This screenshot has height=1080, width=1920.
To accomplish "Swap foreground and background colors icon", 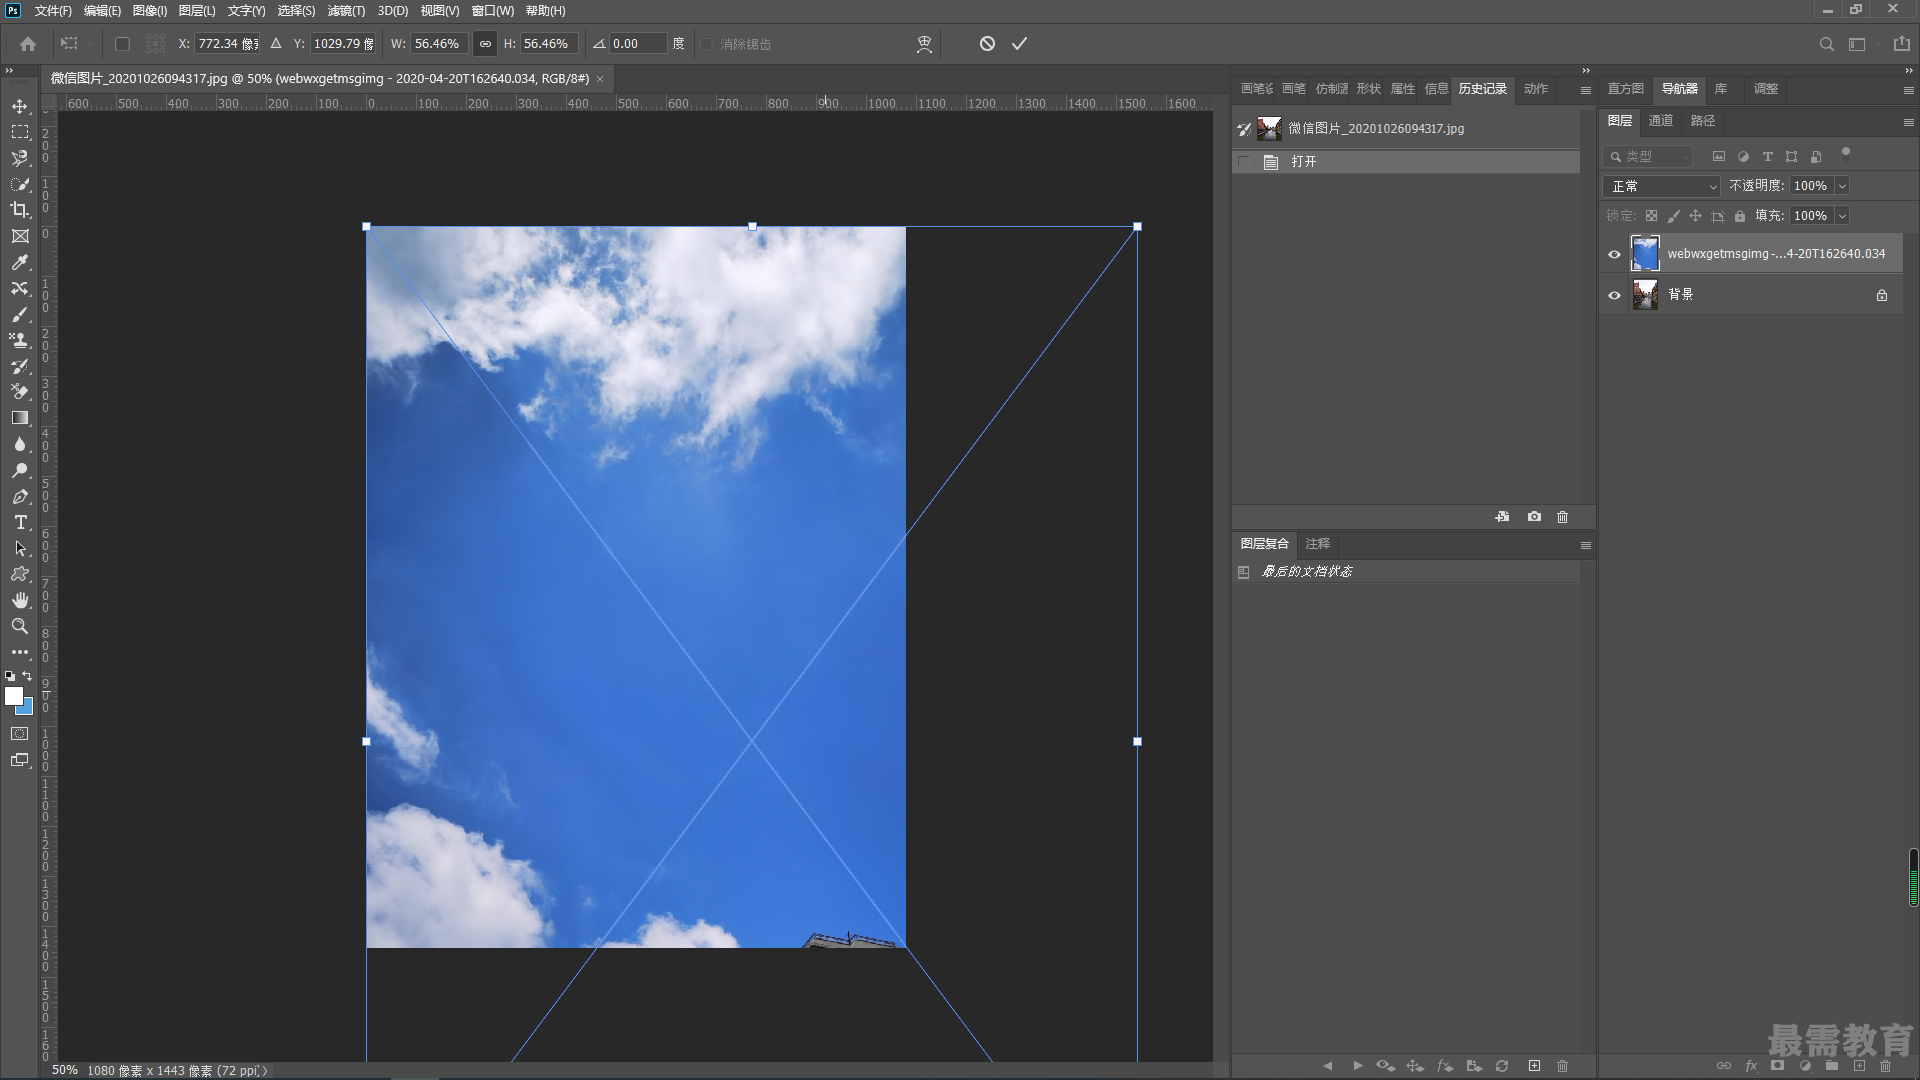I will 27,676.
